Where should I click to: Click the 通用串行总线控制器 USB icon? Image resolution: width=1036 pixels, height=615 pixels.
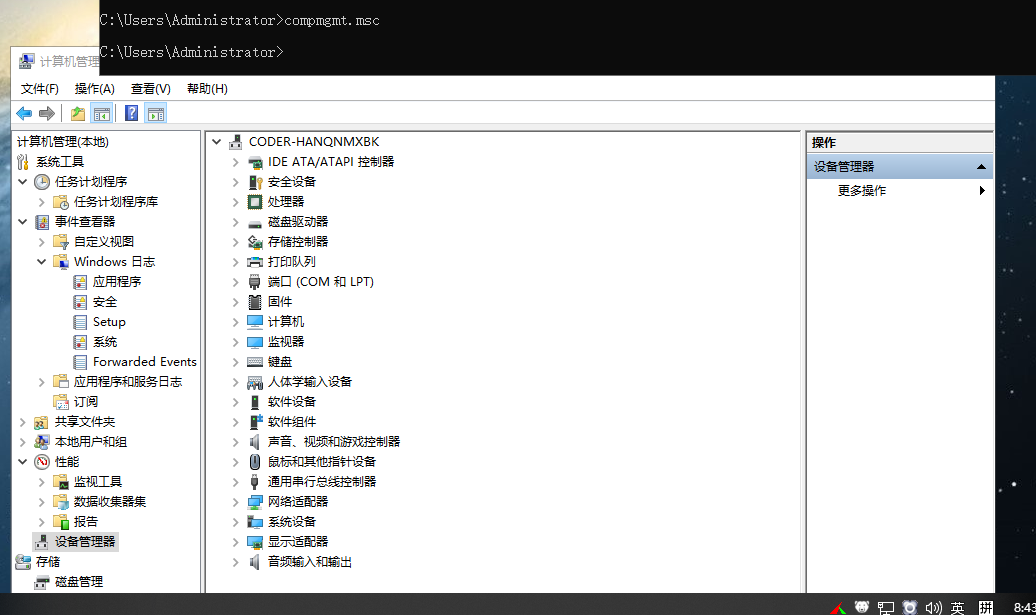[255, 482]
